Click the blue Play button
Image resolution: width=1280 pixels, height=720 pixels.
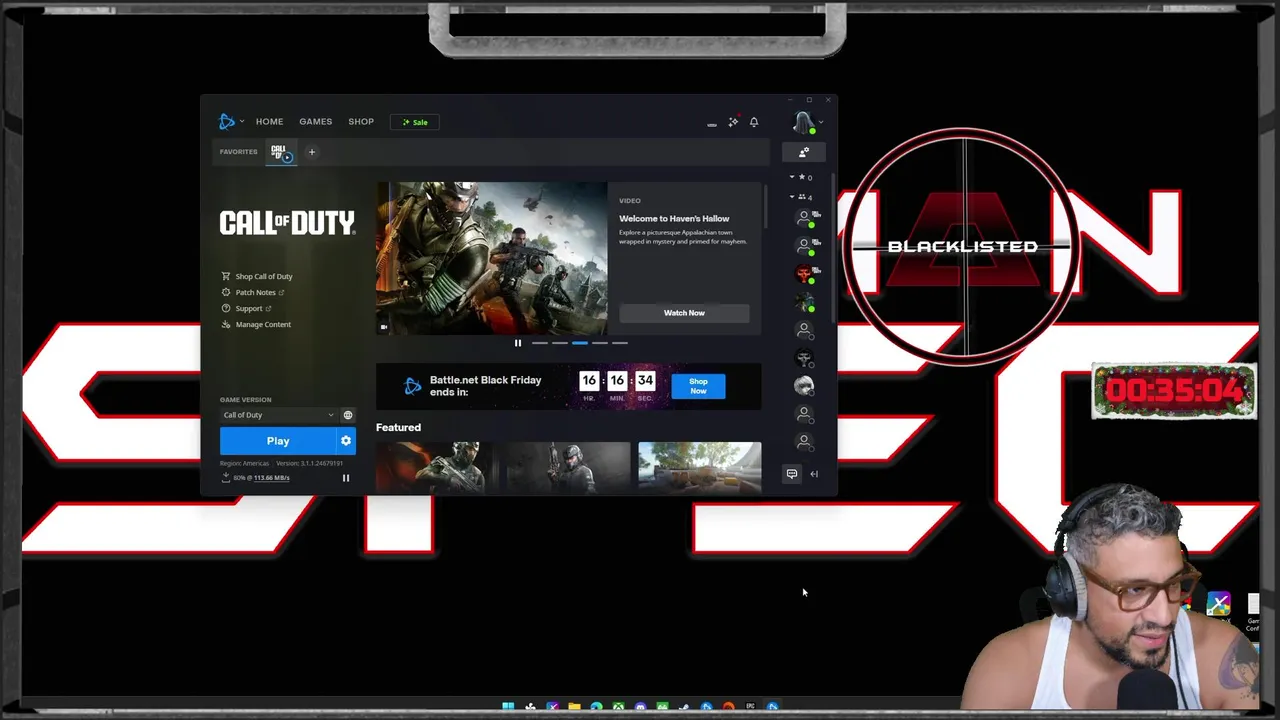(x=278, y=441)
